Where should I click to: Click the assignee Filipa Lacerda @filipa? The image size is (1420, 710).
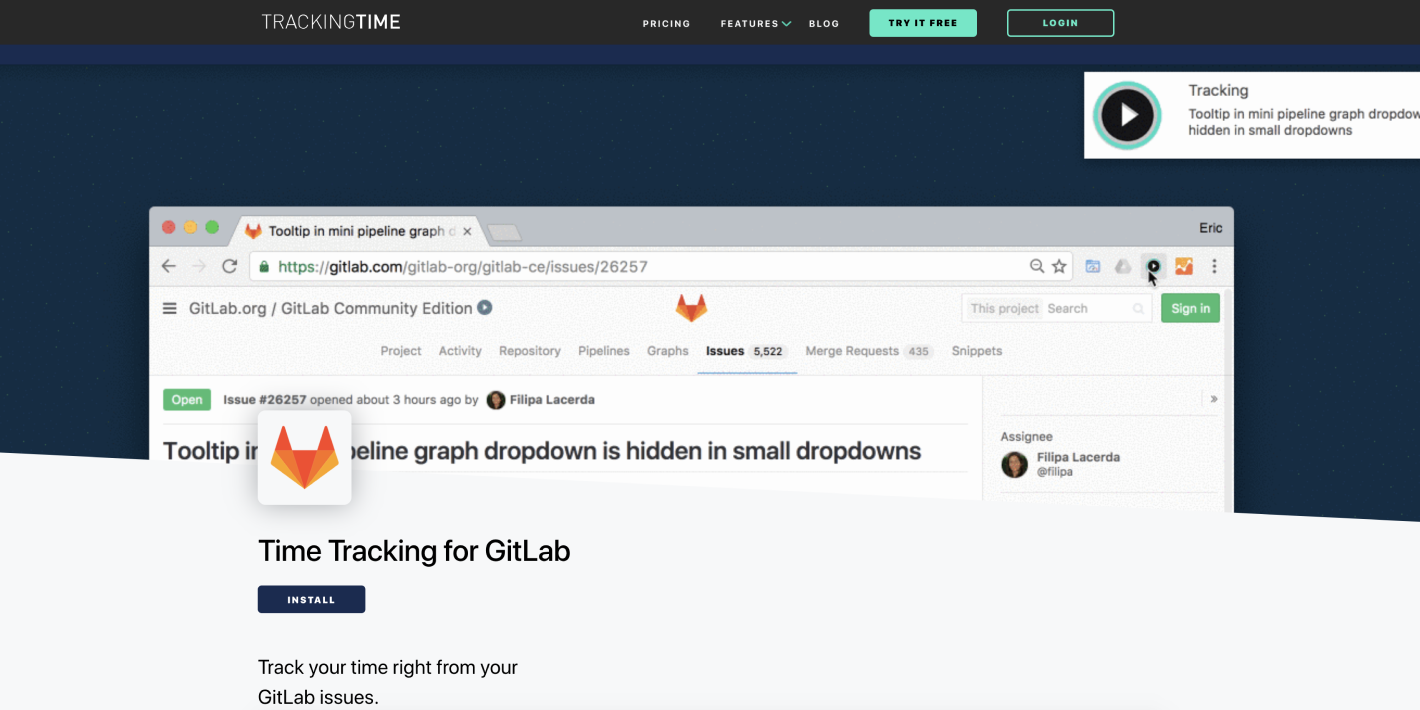pyautogui.click(x=1060, y=464)
